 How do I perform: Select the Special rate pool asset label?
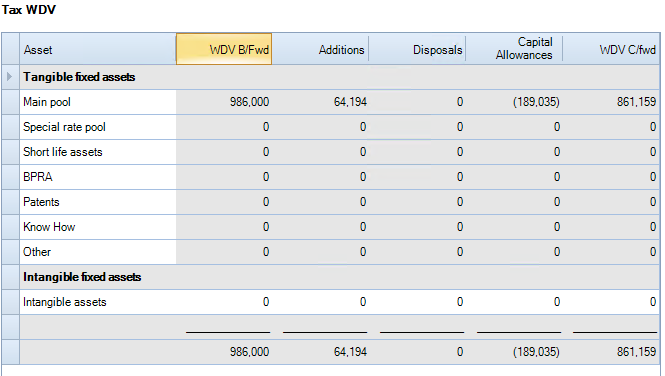(64, 127)
